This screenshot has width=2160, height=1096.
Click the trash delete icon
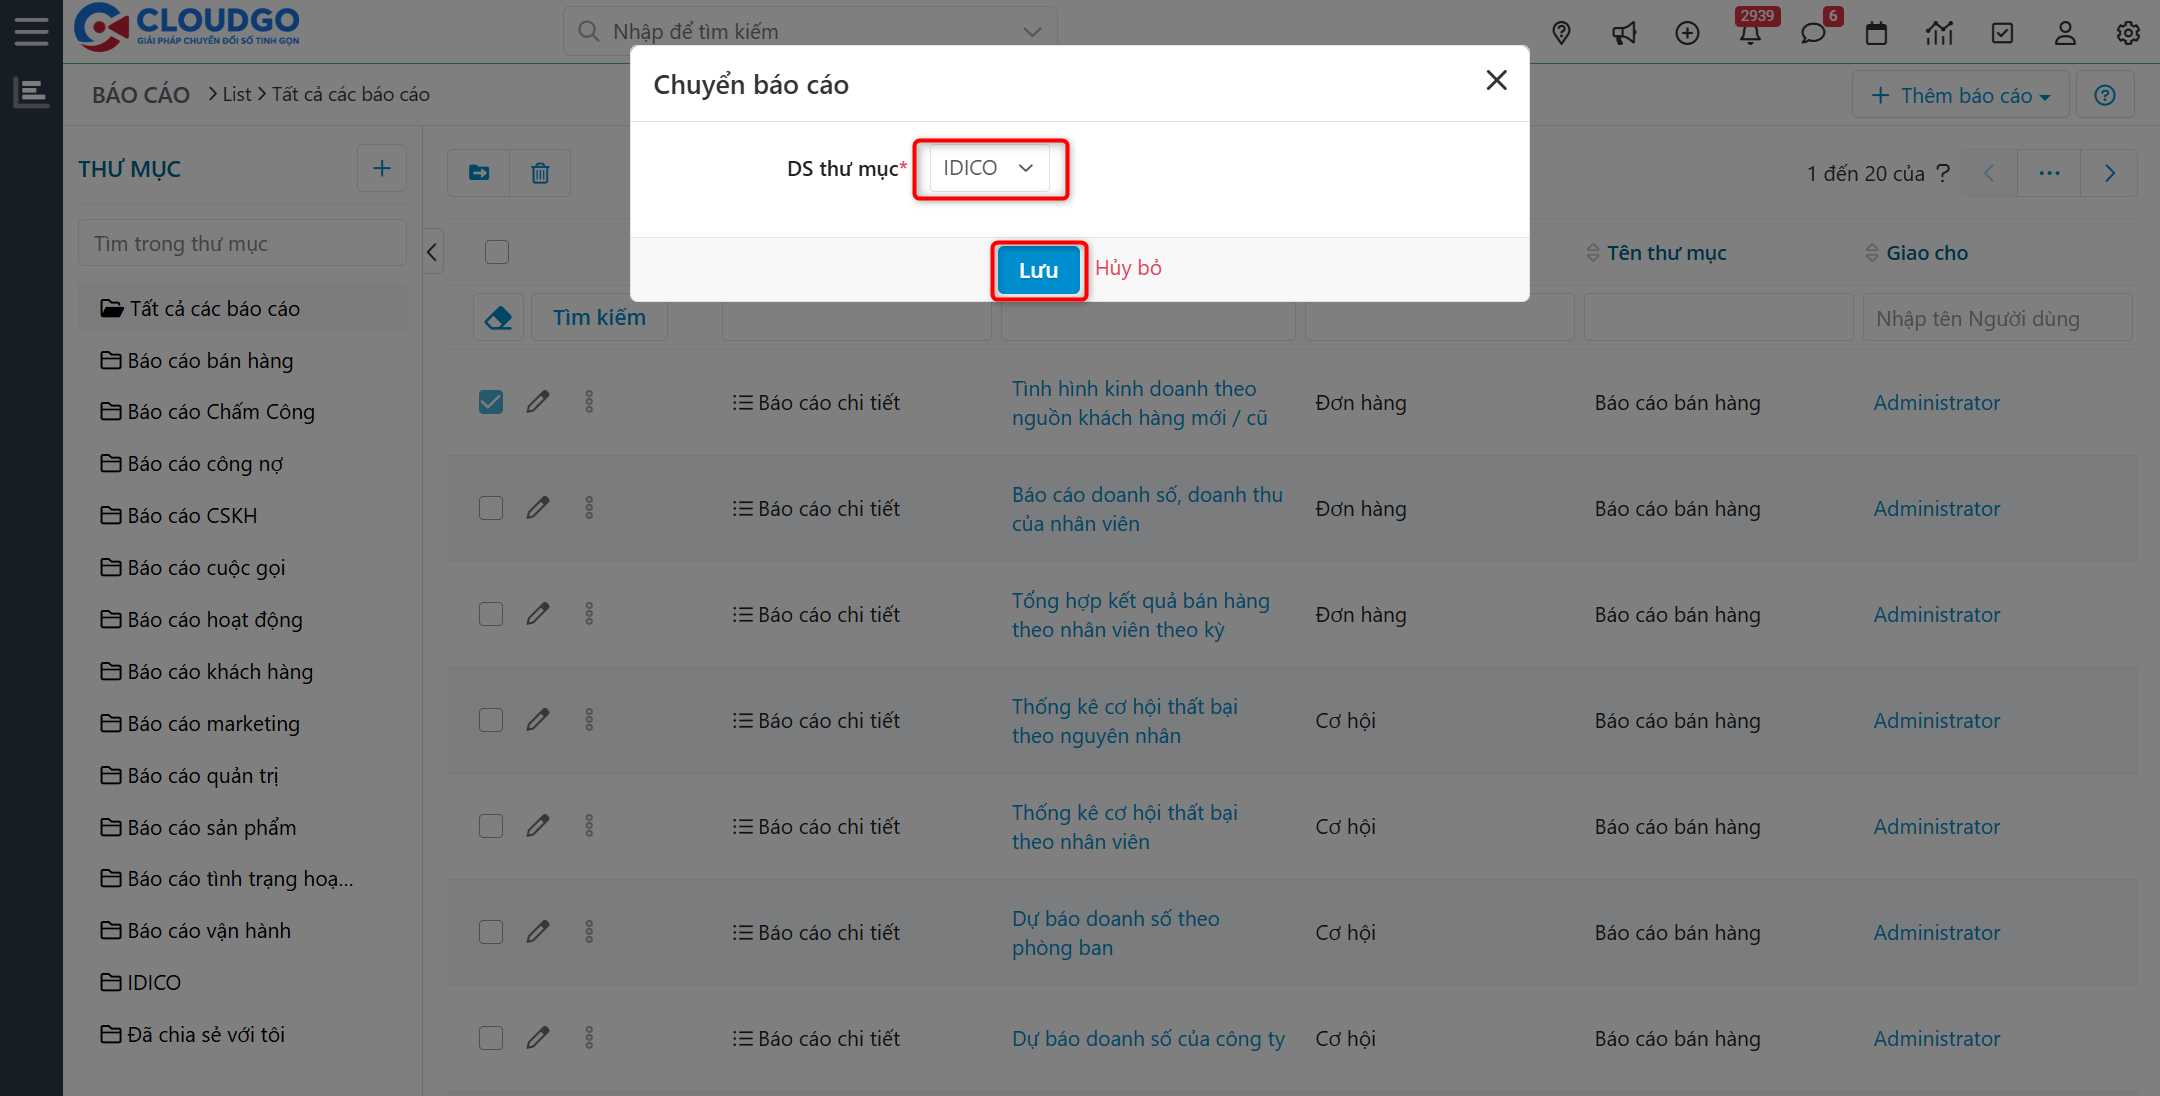point(540,172)
